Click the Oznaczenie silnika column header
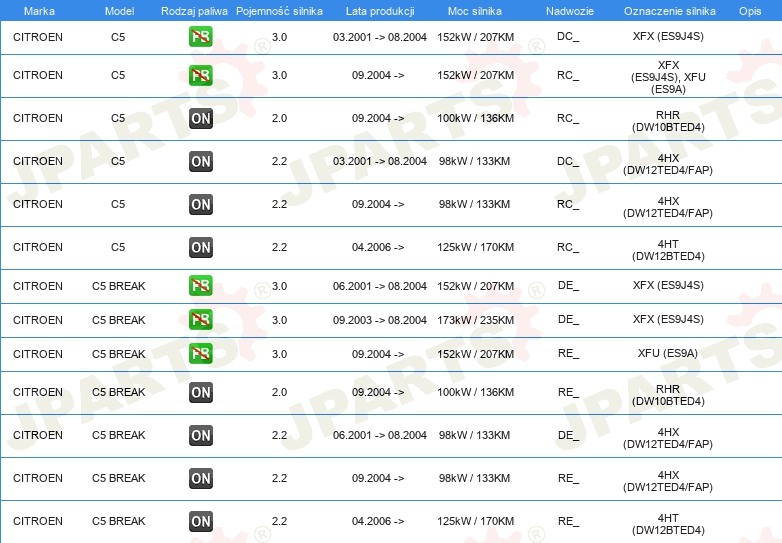The image size is (782, 543). click(669, 11)
